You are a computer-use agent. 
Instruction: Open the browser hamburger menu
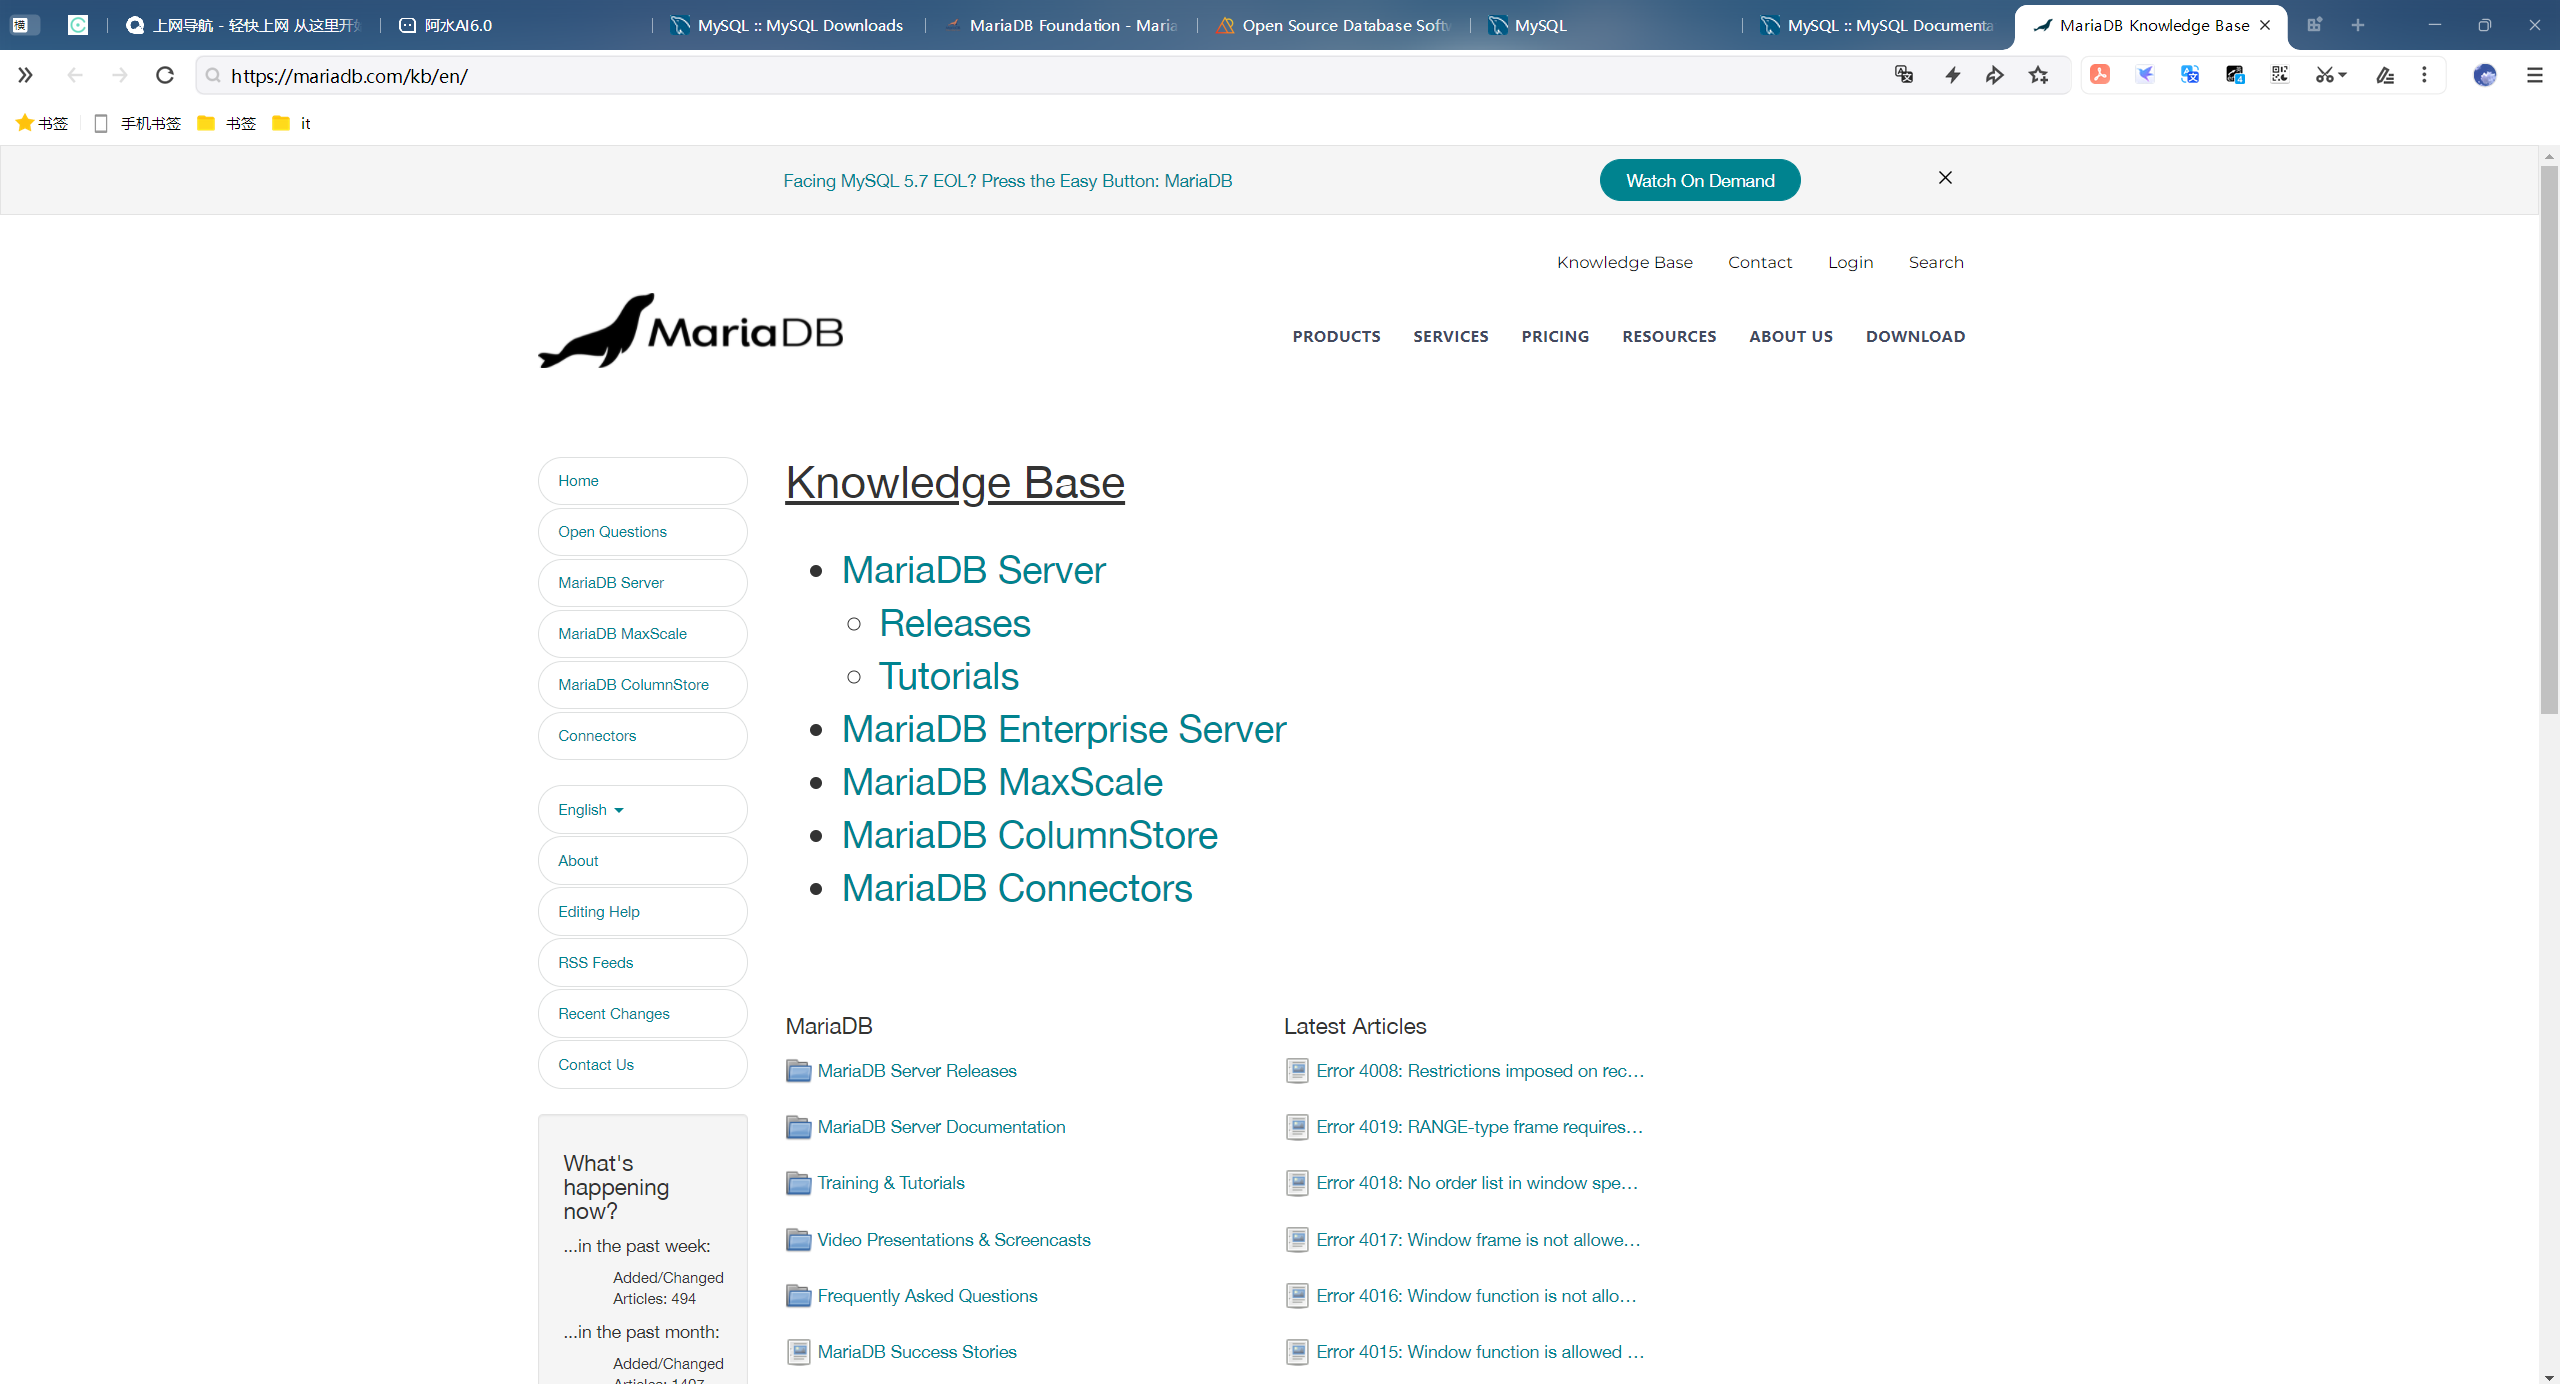(x=2534, y=75)
